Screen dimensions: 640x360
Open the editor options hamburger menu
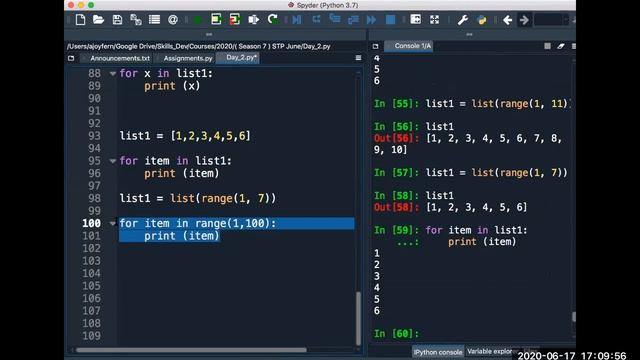point(358,58)
